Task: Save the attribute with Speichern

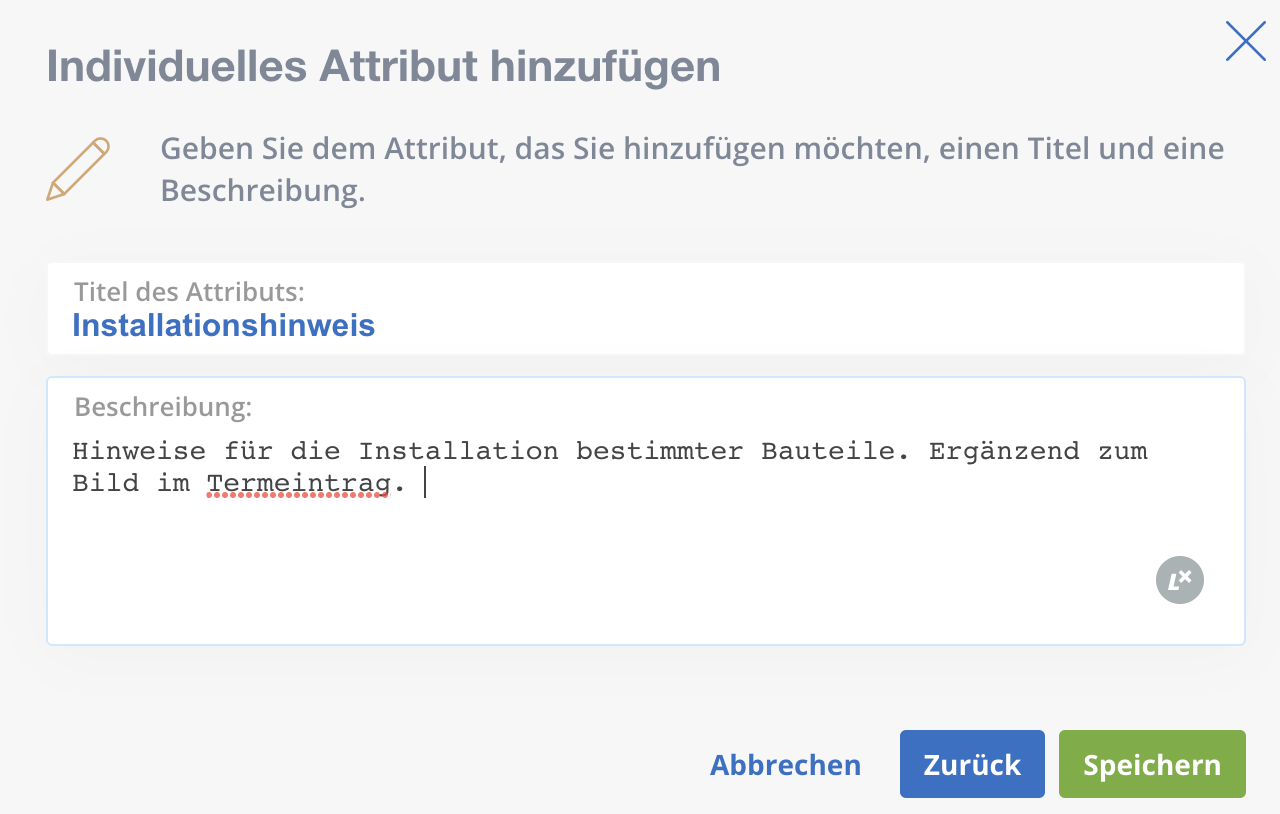Action: [1152, 764]
